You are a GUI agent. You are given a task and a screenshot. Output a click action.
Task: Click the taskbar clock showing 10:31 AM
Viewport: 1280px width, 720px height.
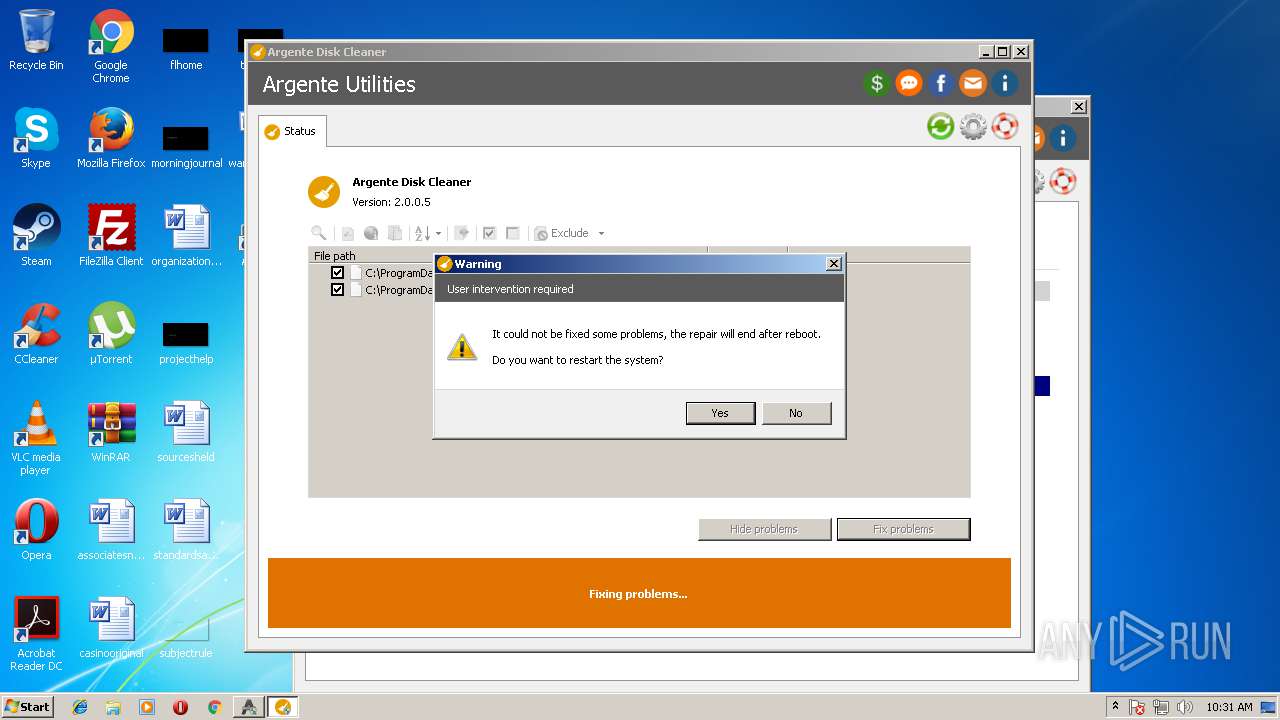(x=1229, y=707)
